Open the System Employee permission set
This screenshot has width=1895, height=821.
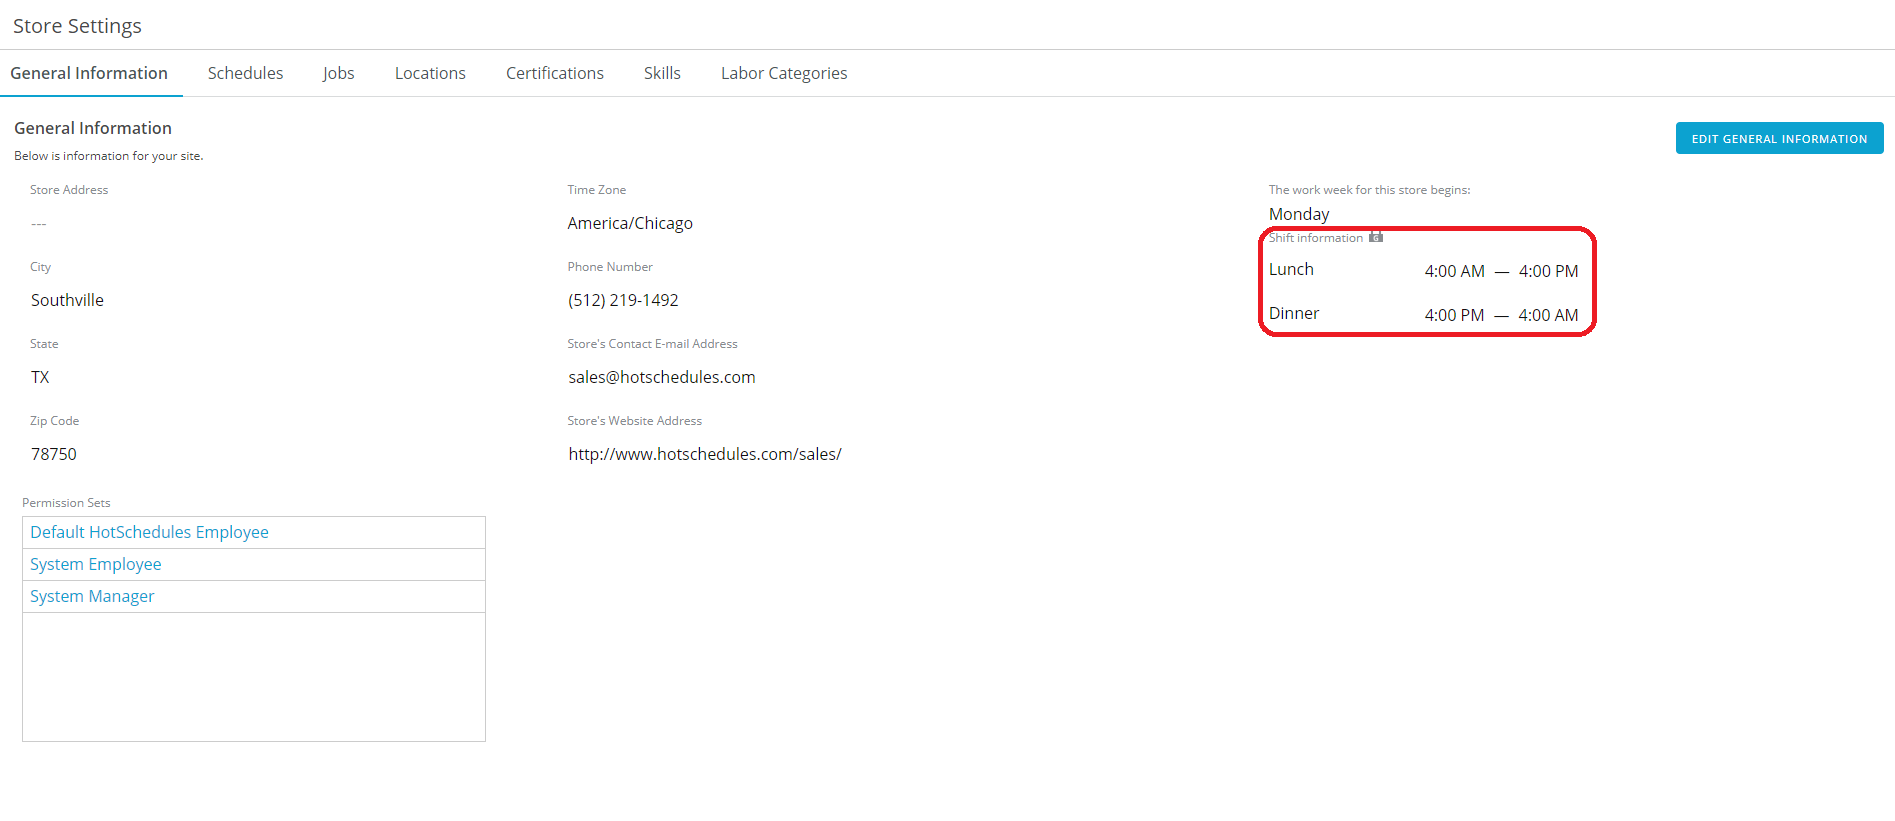95,564
